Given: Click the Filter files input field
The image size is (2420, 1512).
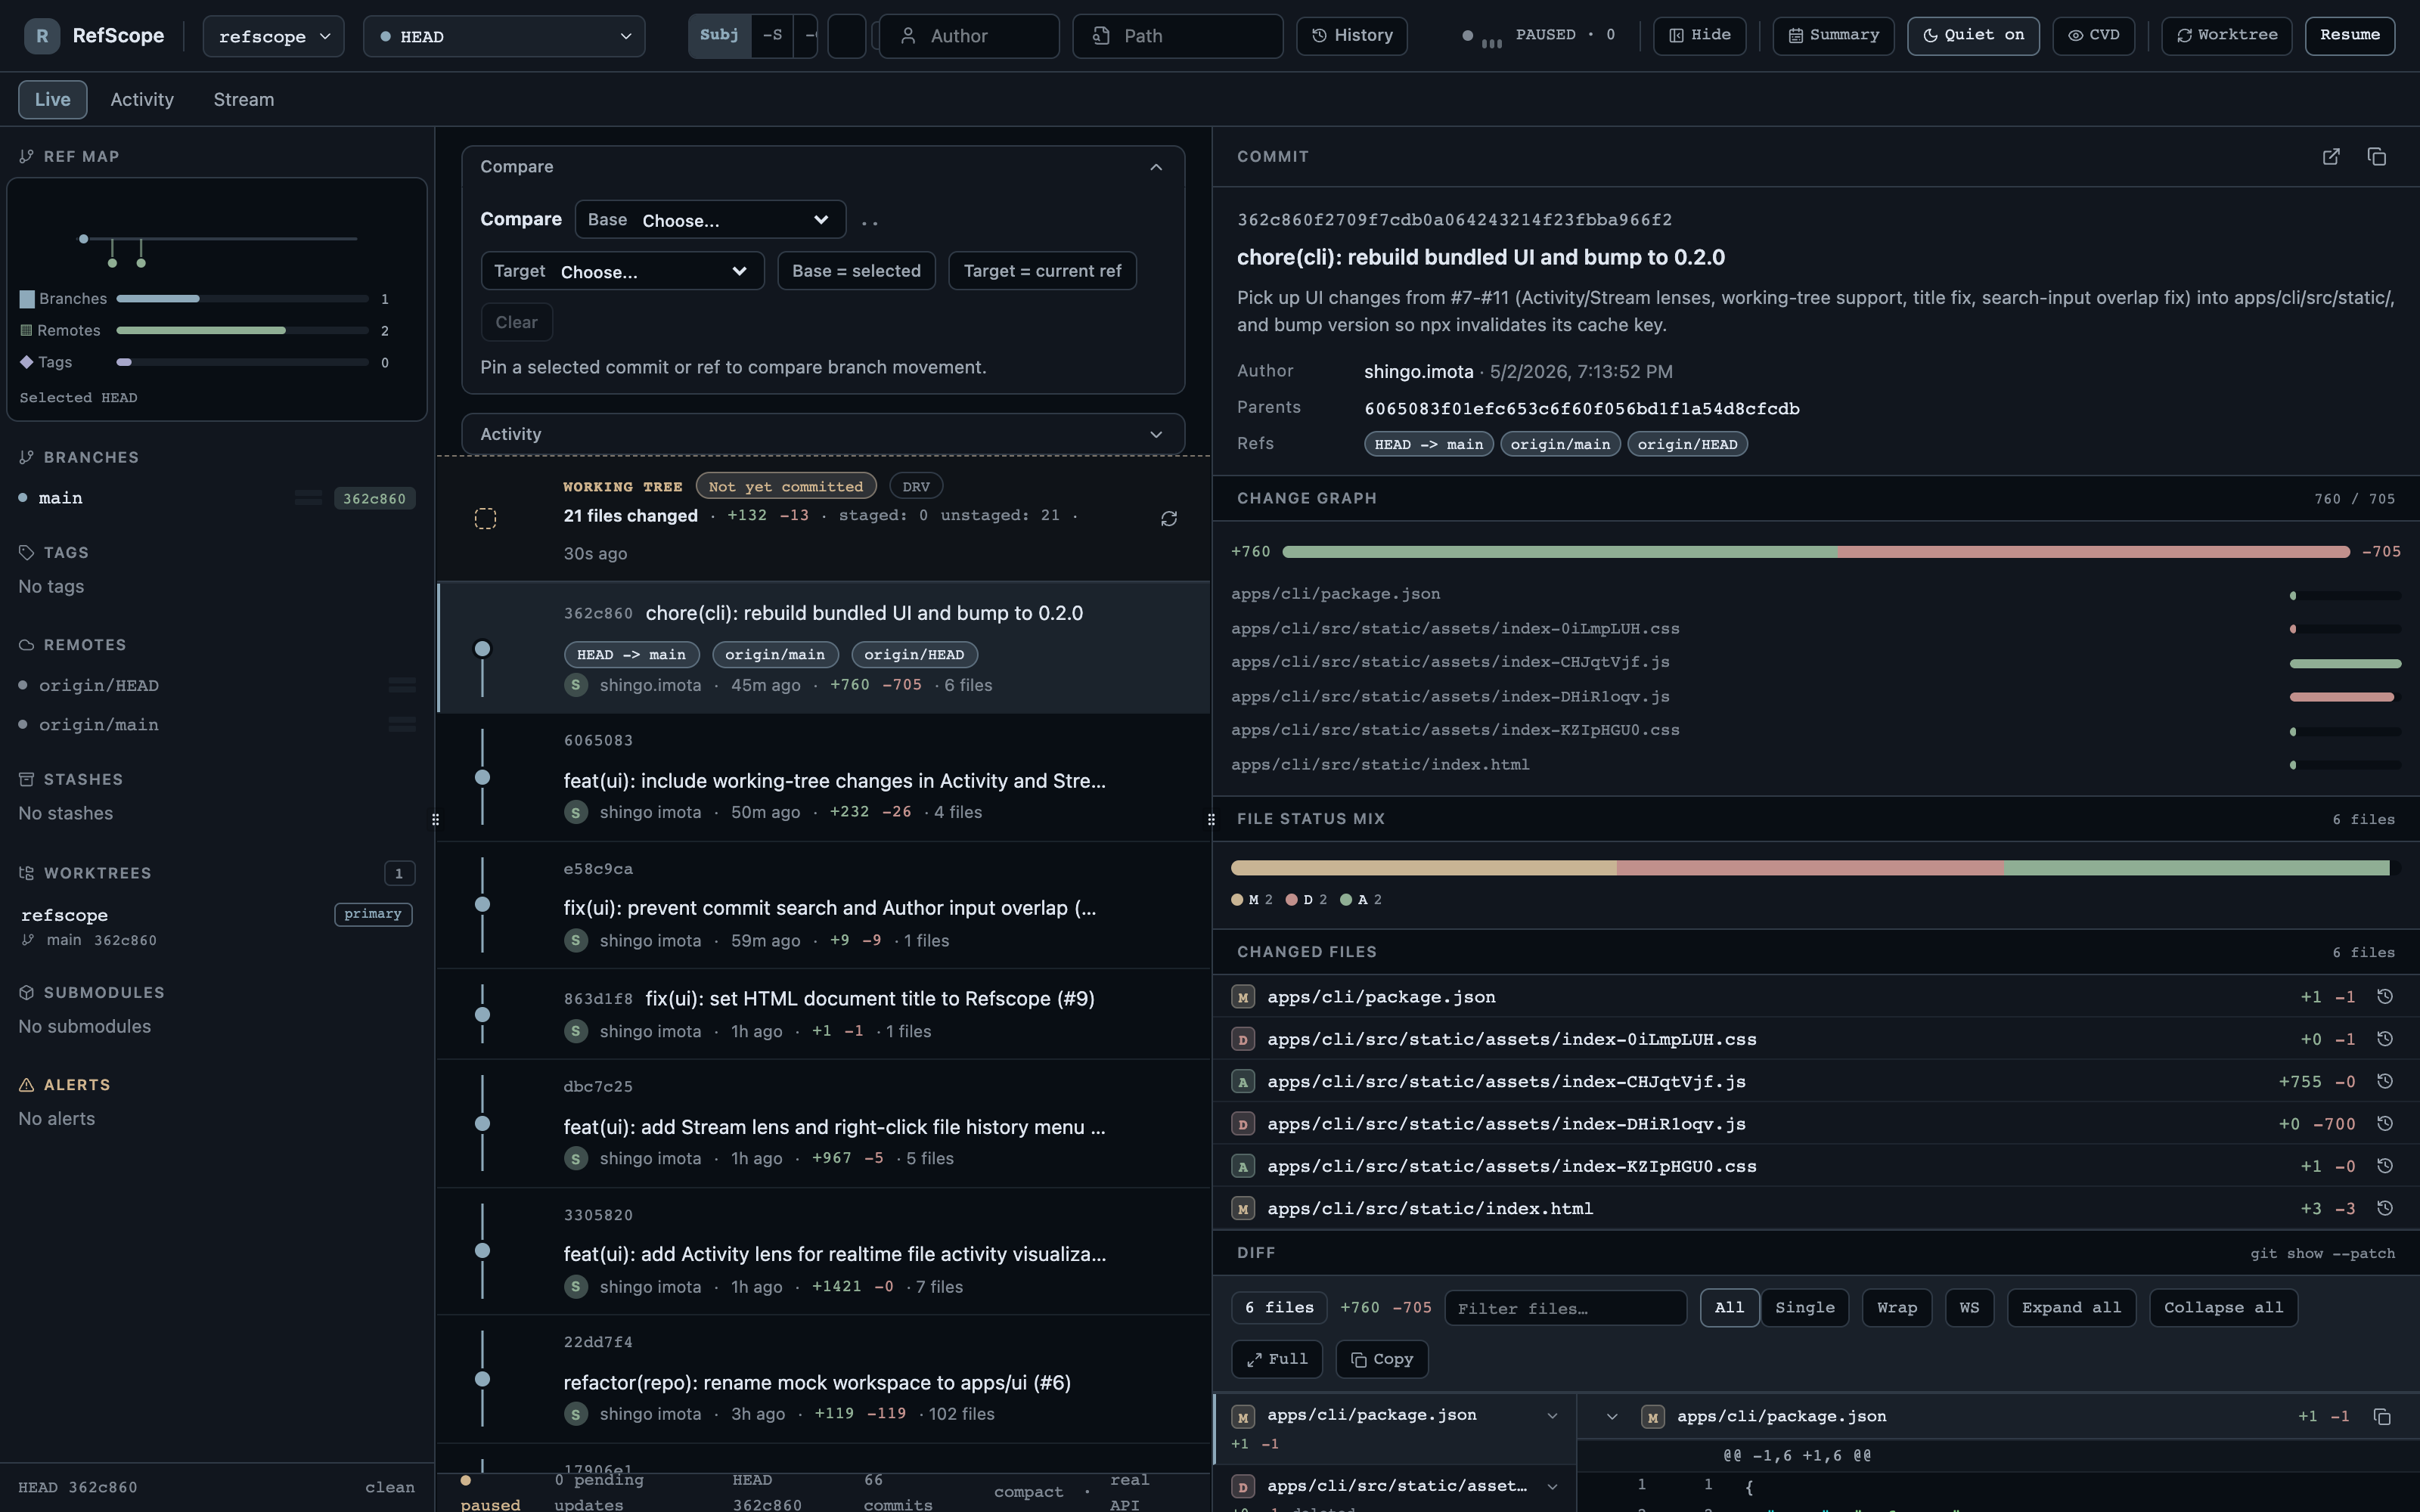Looking at the screenshot, I should coord(1566,1308).
